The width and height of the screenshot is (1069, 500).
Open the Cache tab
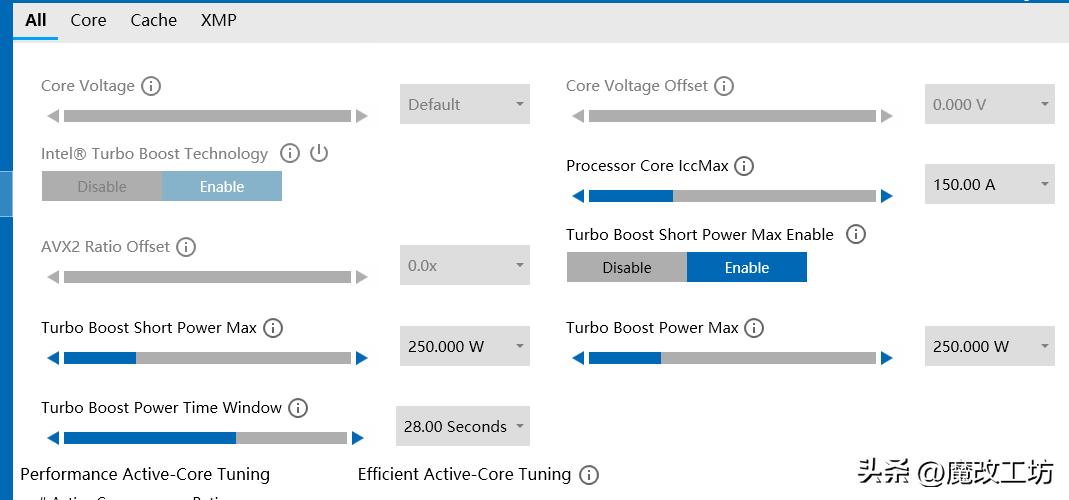(x=153, y=20)
